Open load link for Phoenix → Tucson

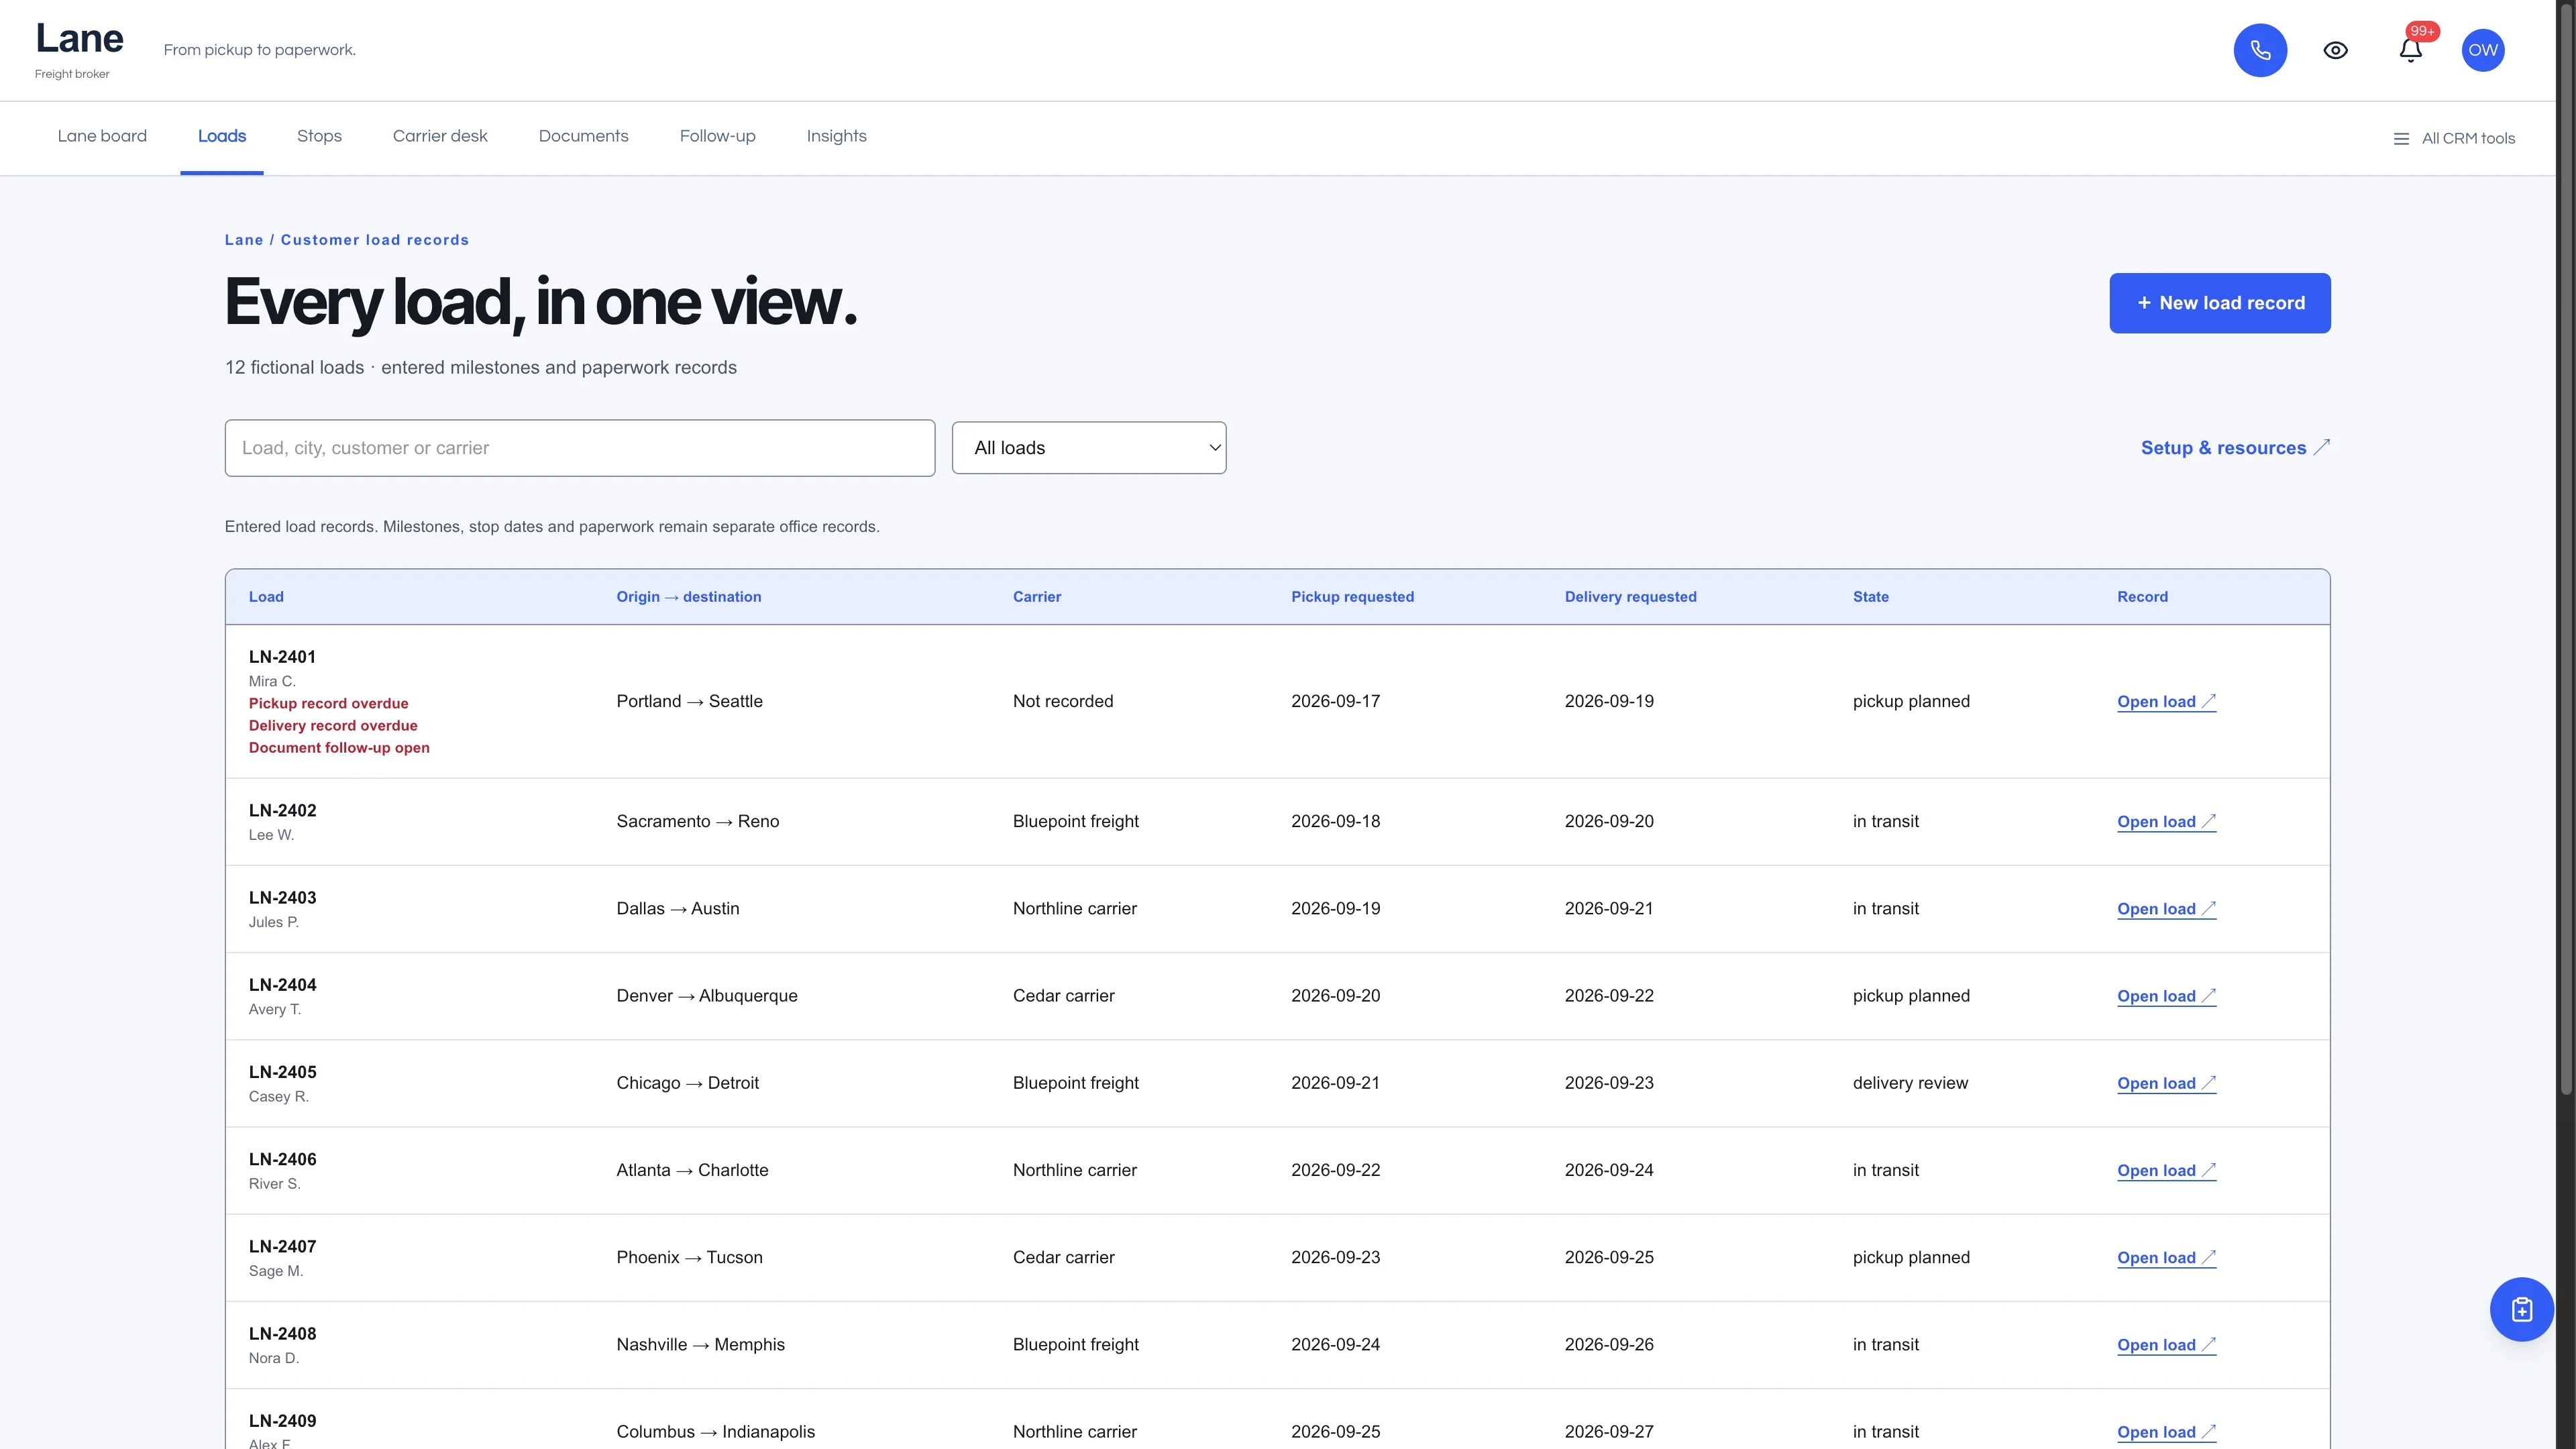pos(2166,1258)
